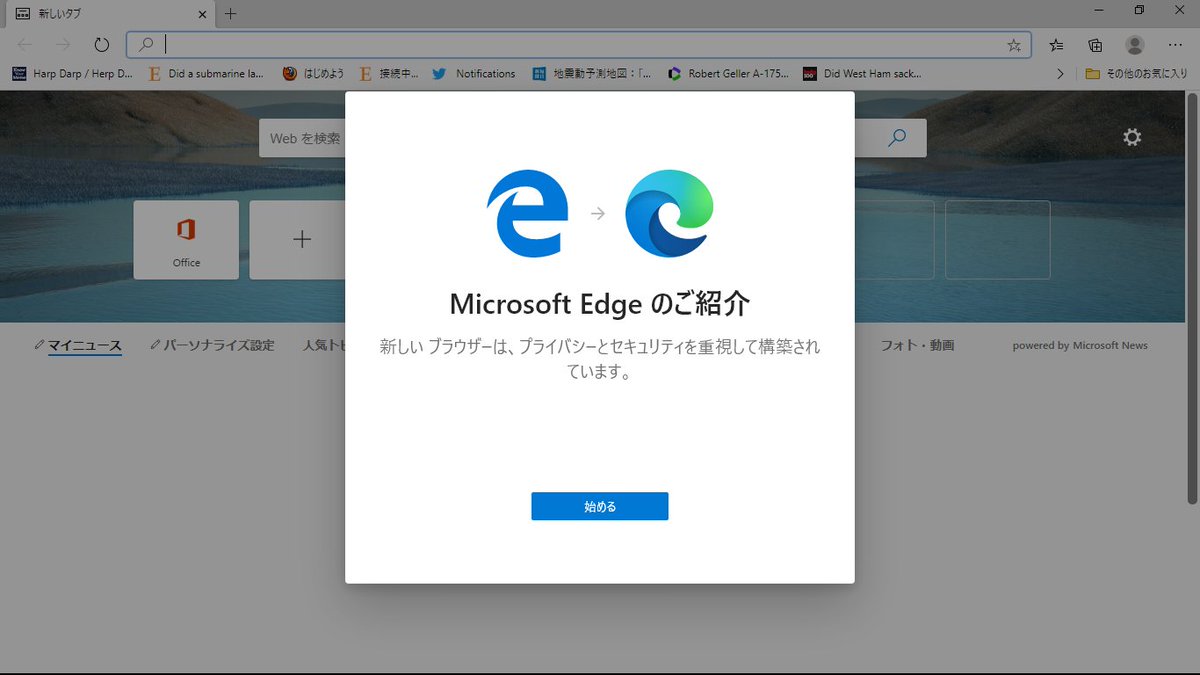Click the Microsoft Edge のご紹介 heading
Image resolution: width=1200 pixels, height=675 pixels.
click(600, 304)
